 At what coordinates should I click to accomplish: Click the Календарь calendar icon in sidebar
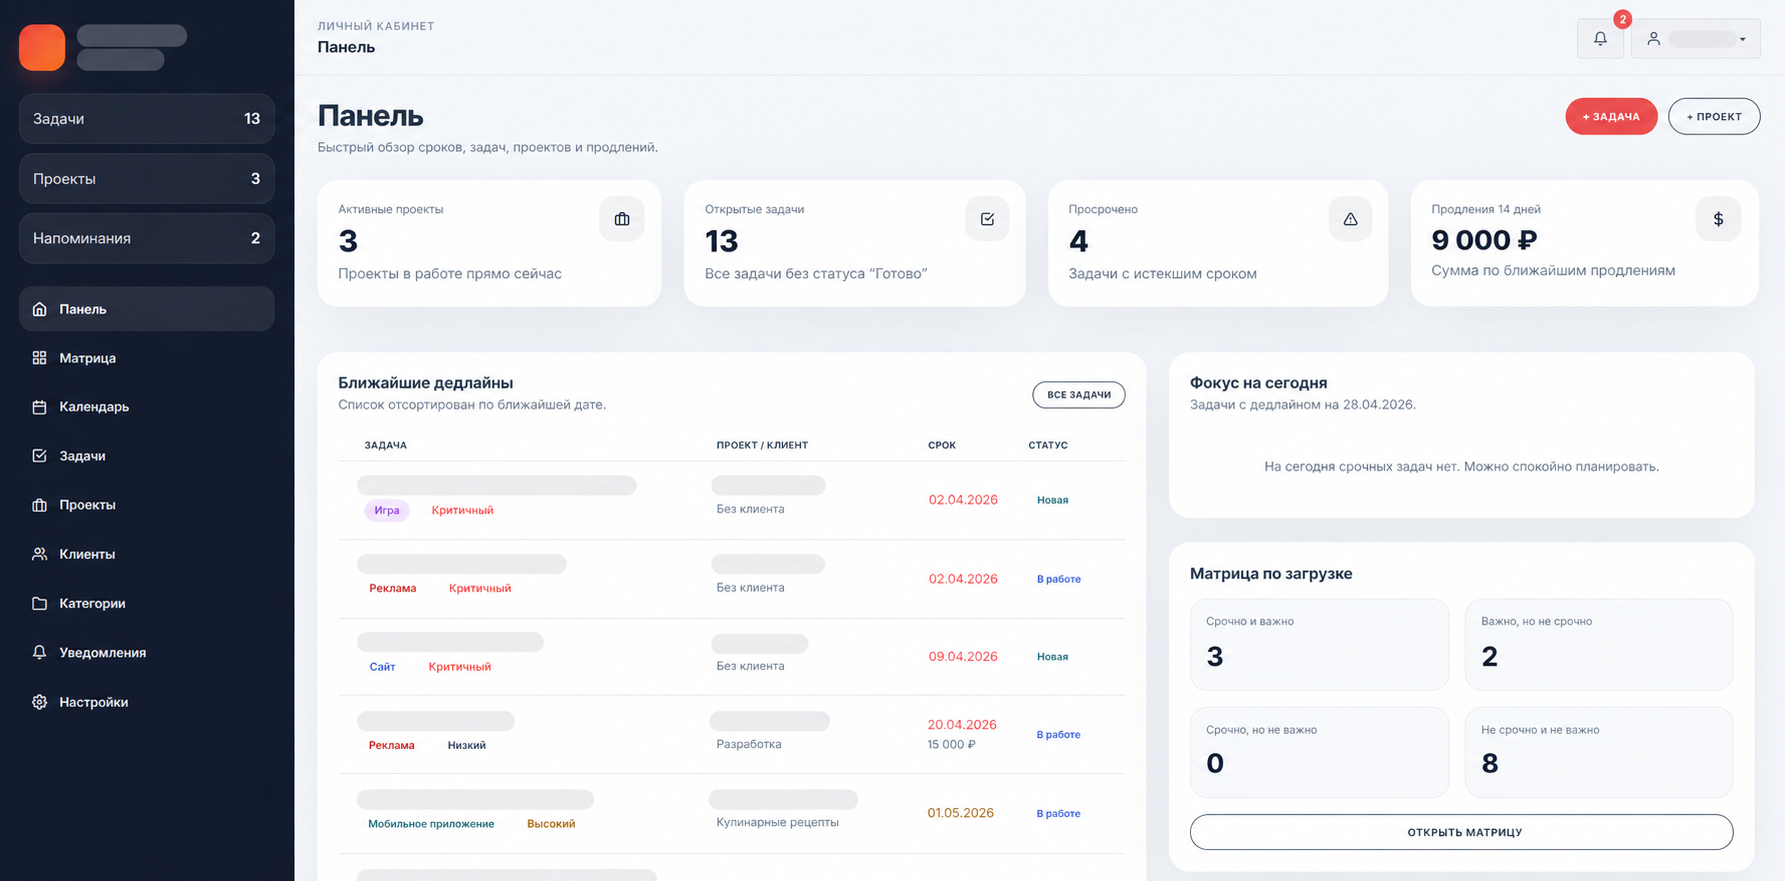pyautogui.click(x=40, y=407)
